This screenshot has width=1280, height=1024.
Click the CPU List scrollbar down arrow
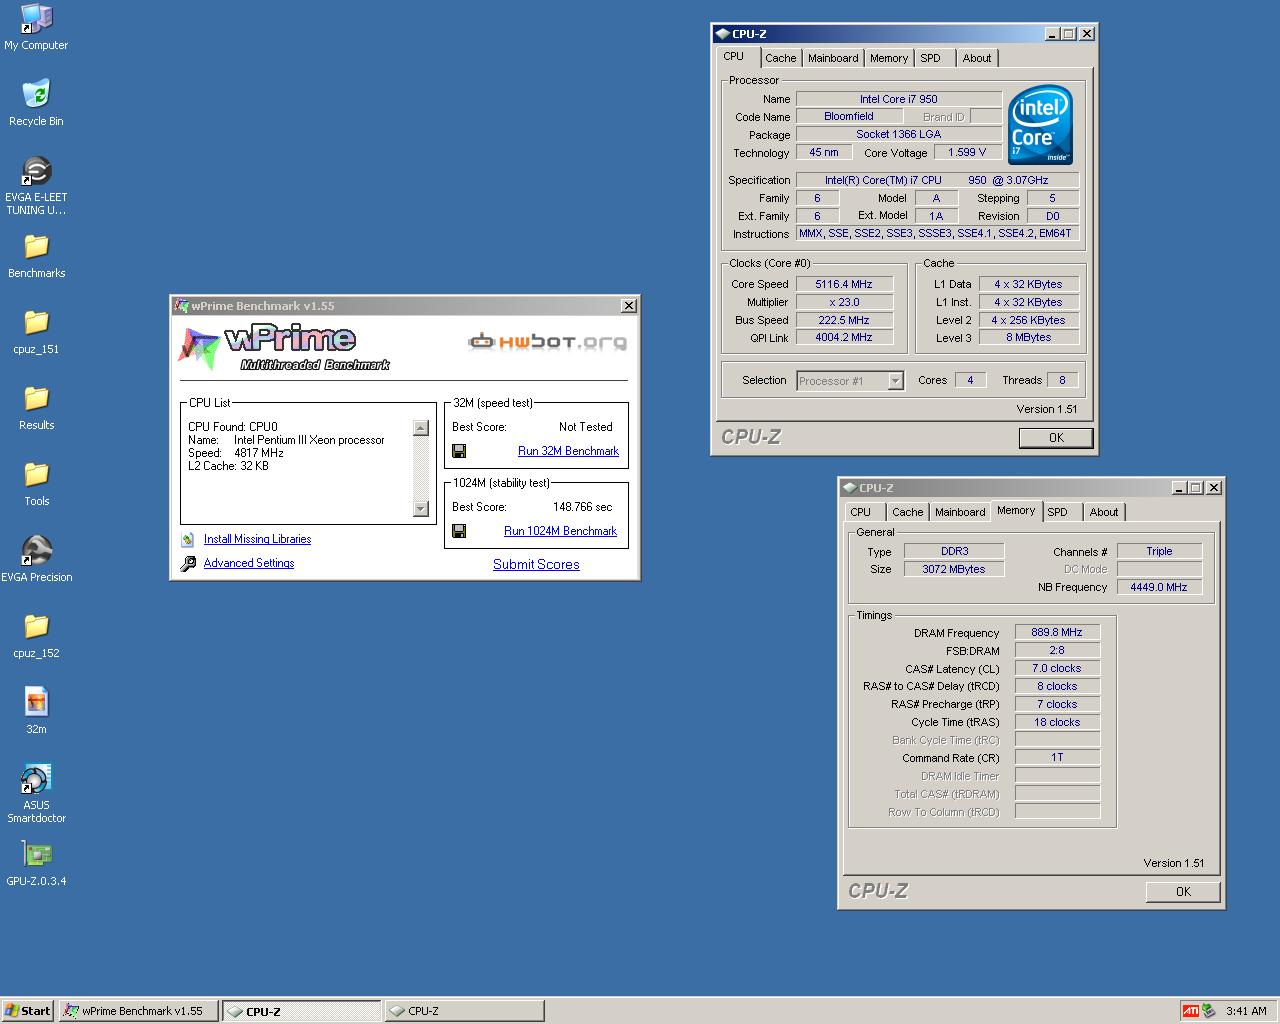[x=421, y=508]
